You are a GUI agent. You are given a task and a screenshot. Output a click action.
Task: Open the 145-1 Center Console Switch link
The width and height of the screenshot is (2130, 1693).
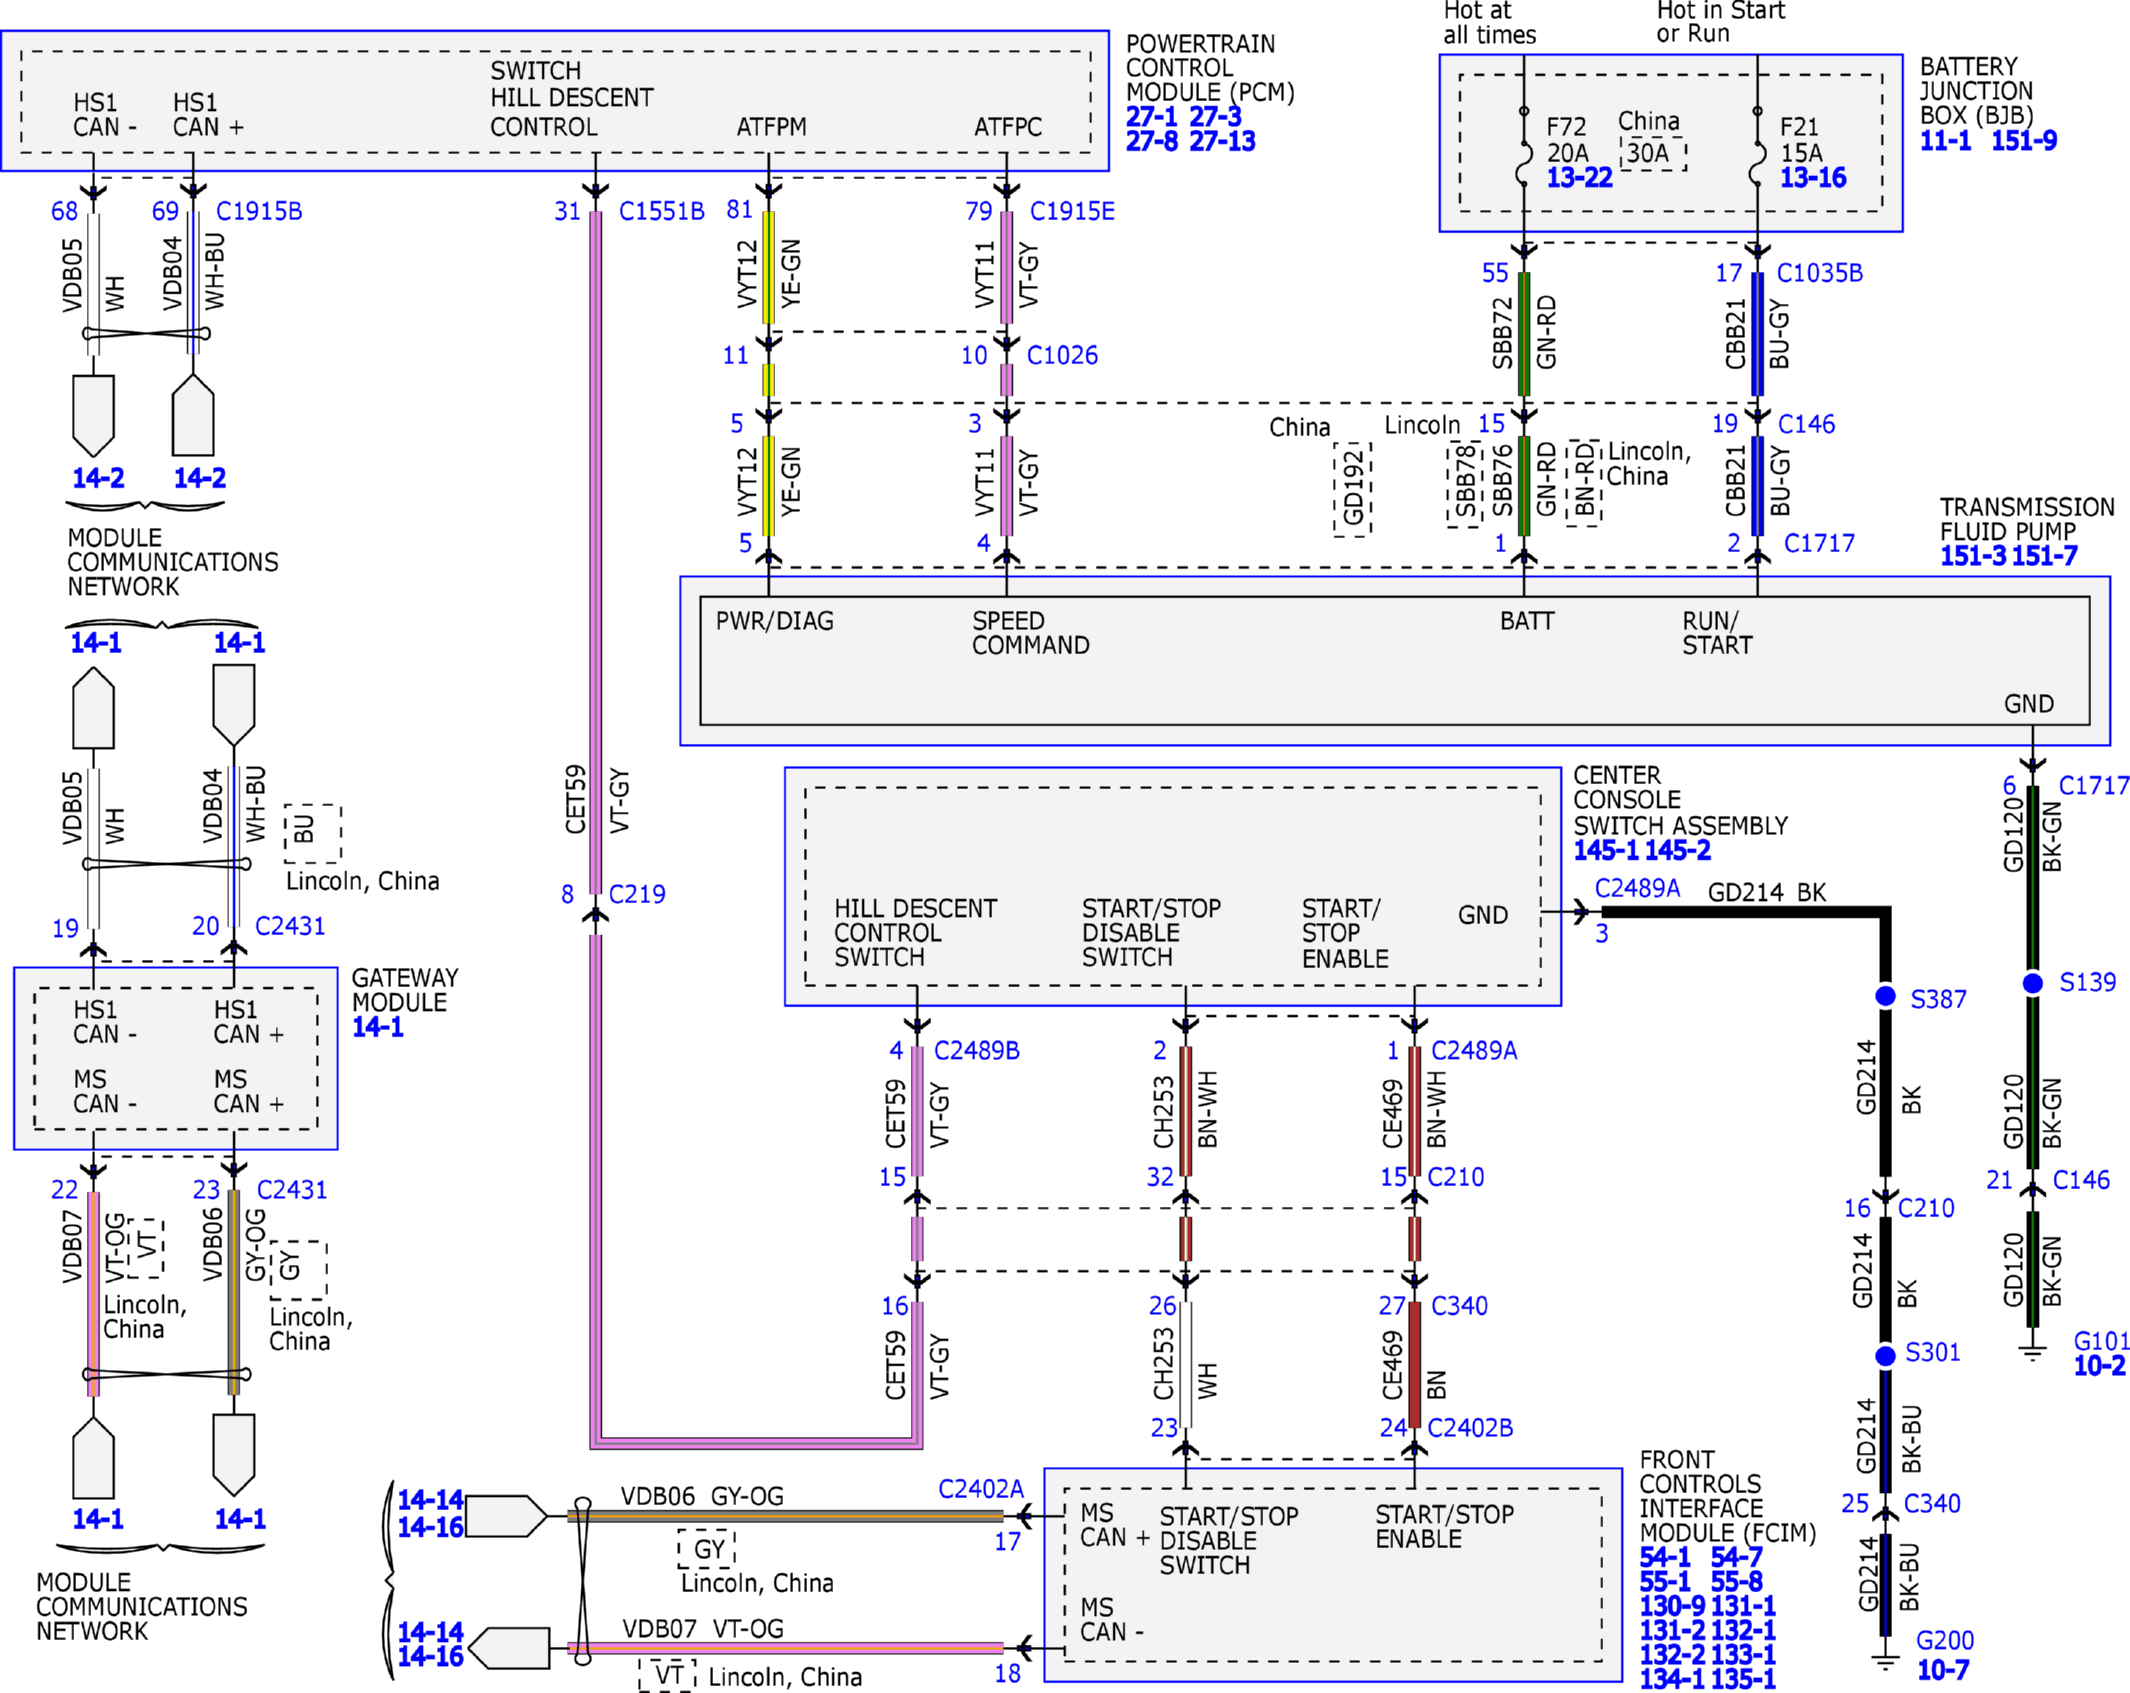(1606, 851)
